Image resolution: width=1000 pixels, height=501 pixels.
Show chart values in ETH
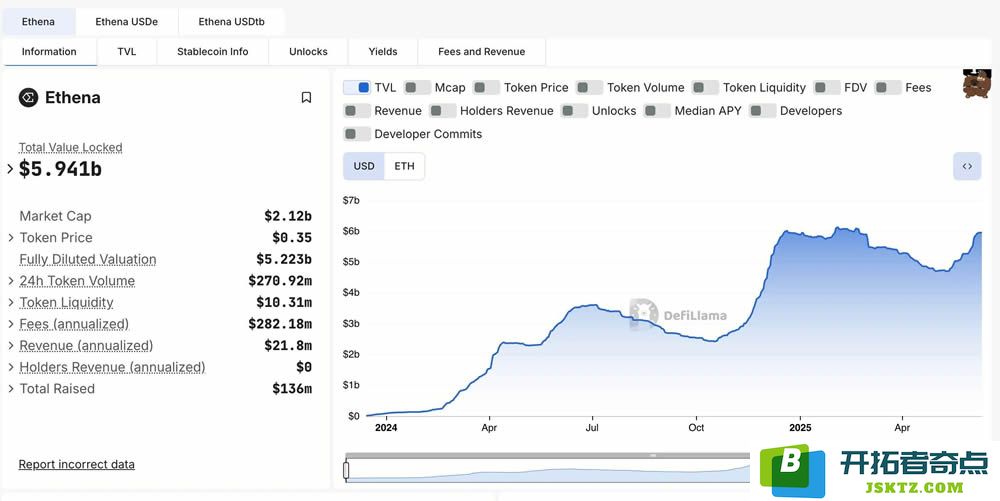click(404, 166)
